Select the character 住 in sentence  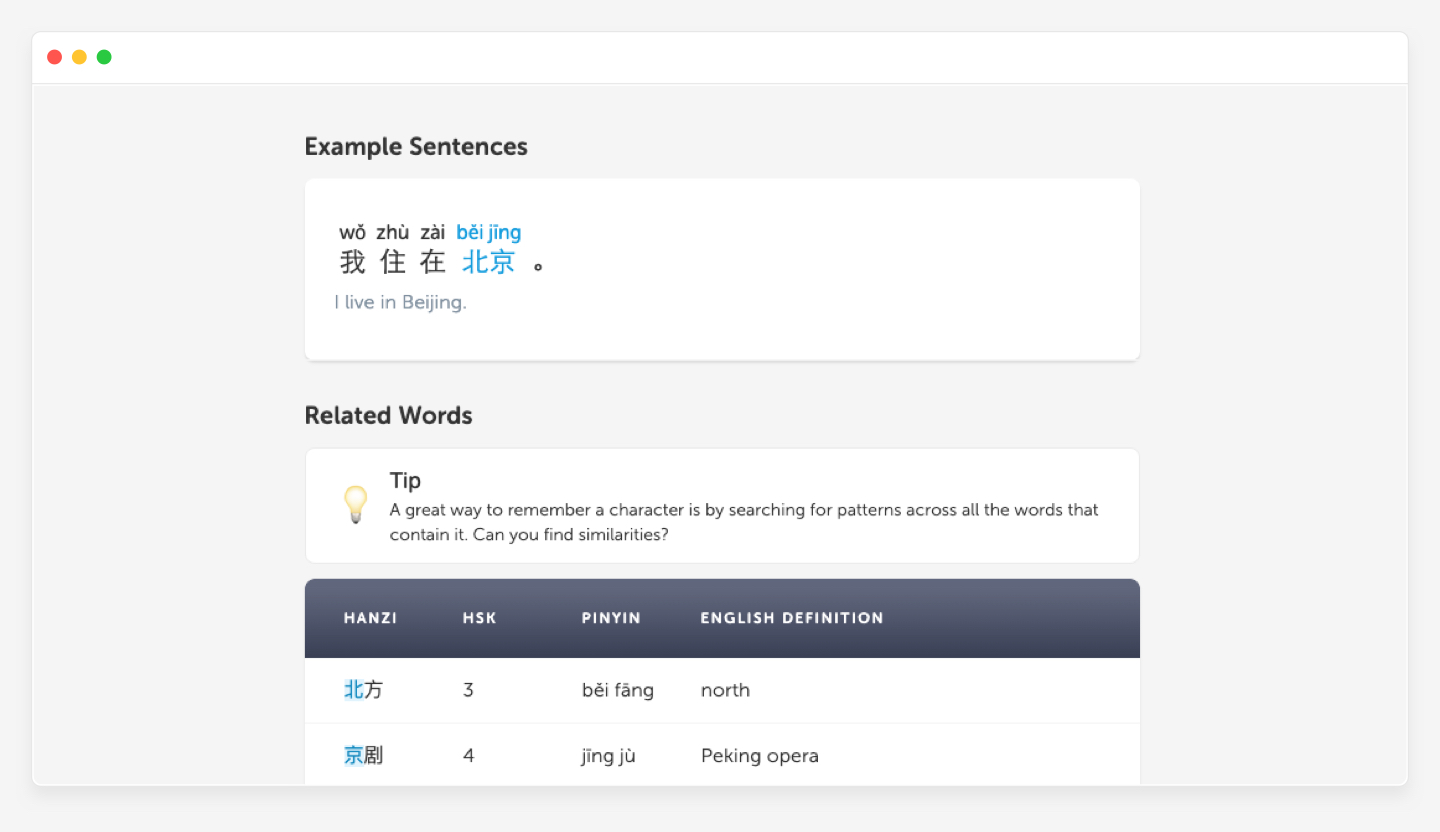tap(393, 262)
